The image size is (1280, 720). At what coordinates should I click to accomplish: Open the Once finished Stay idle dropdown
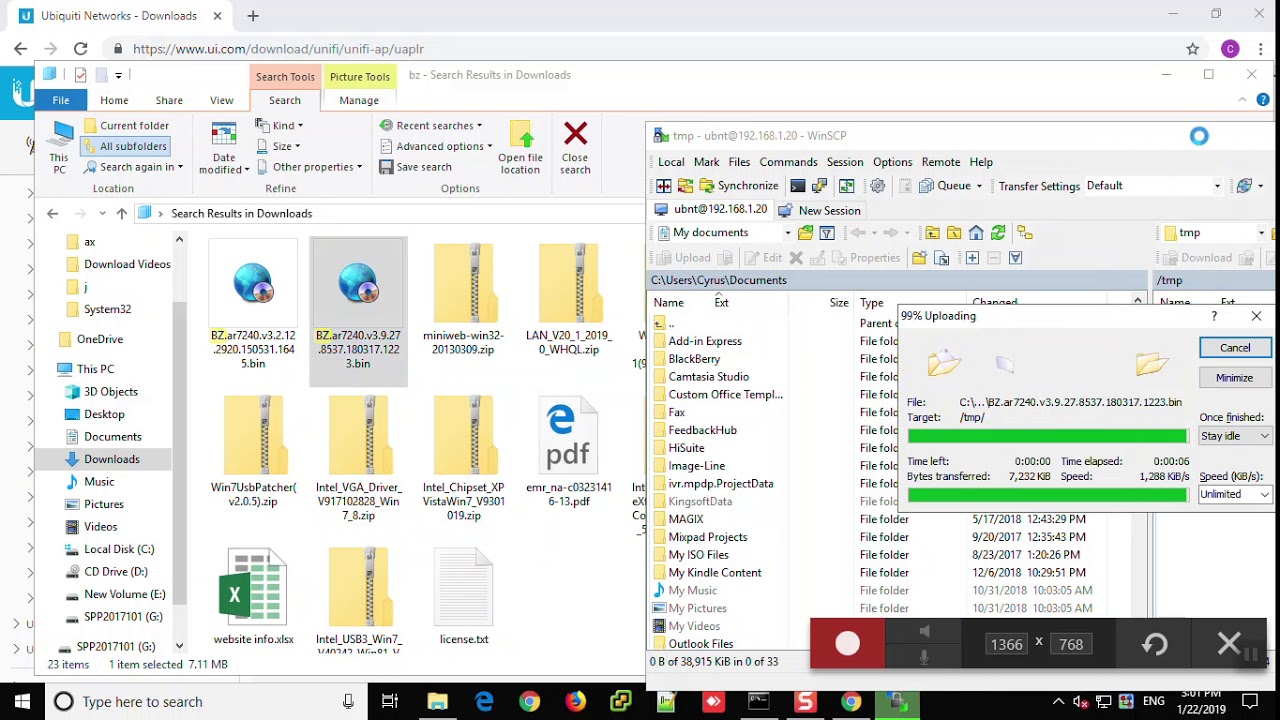1235,436
